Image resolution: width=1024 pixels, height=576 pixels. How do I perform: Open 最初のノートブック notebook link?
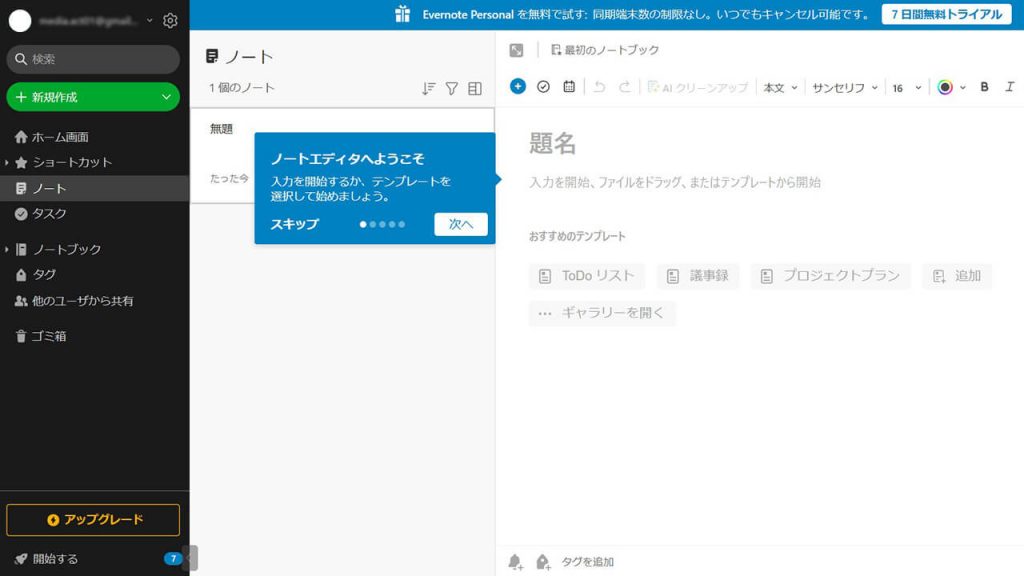click(605, 50)
